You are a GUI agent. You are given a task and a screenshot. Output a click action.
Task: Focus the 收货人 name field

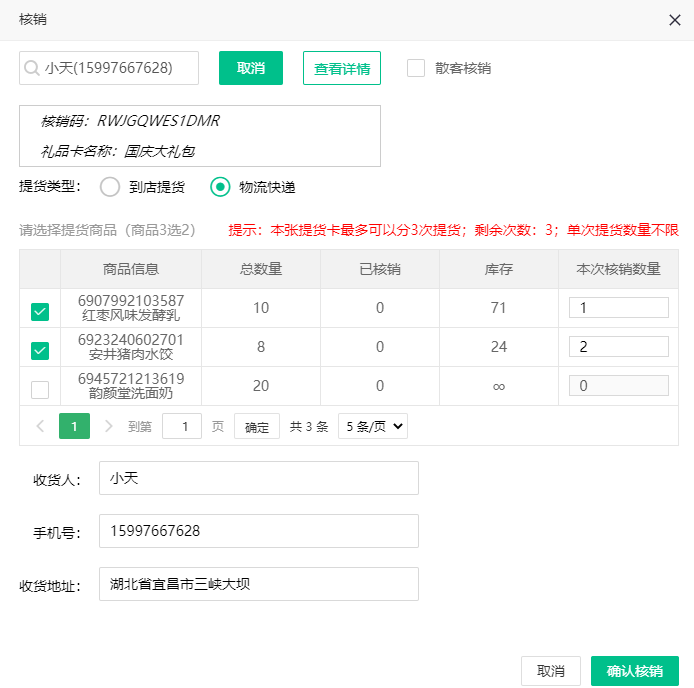pos(258,478)
